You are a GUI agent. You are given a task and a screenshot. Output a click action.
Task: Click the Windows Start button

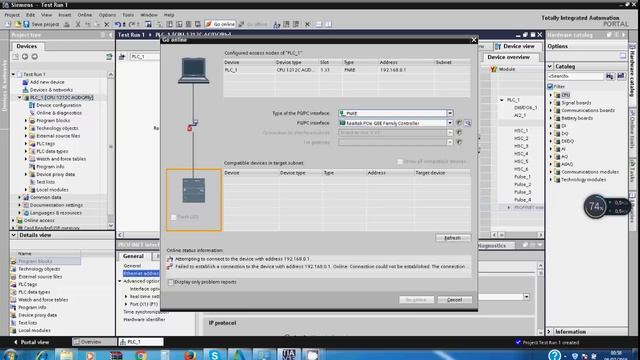click(x=10, y=355)
